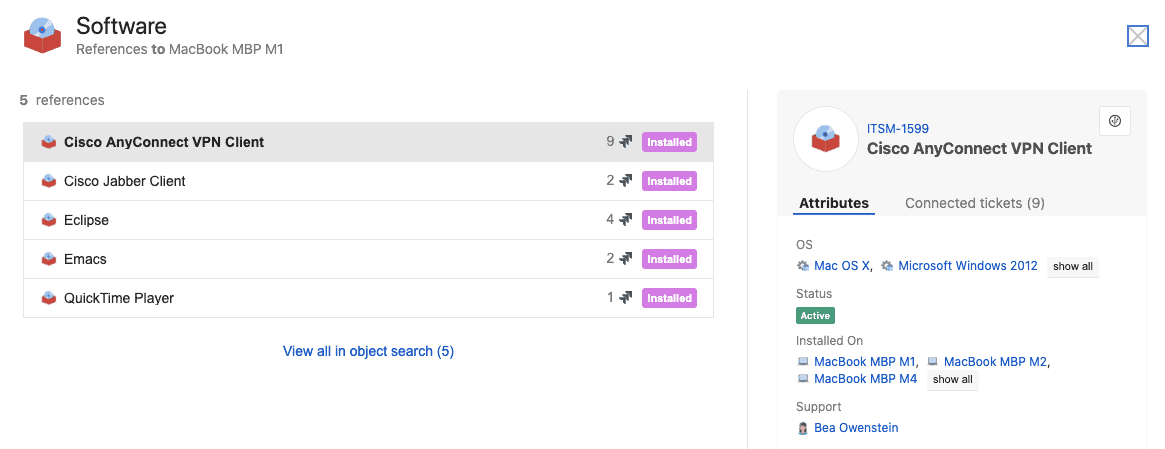The width and height of the screenshot is (1165, 449).
Task: Click tickets icon on QuickTime Player row
Action: (626, 298)
